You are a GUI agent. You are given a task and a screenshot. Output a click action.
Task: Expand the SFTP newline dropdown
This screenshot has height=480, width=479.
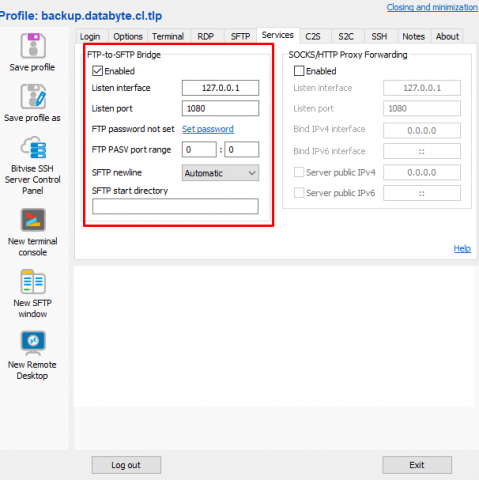point(220,173)
